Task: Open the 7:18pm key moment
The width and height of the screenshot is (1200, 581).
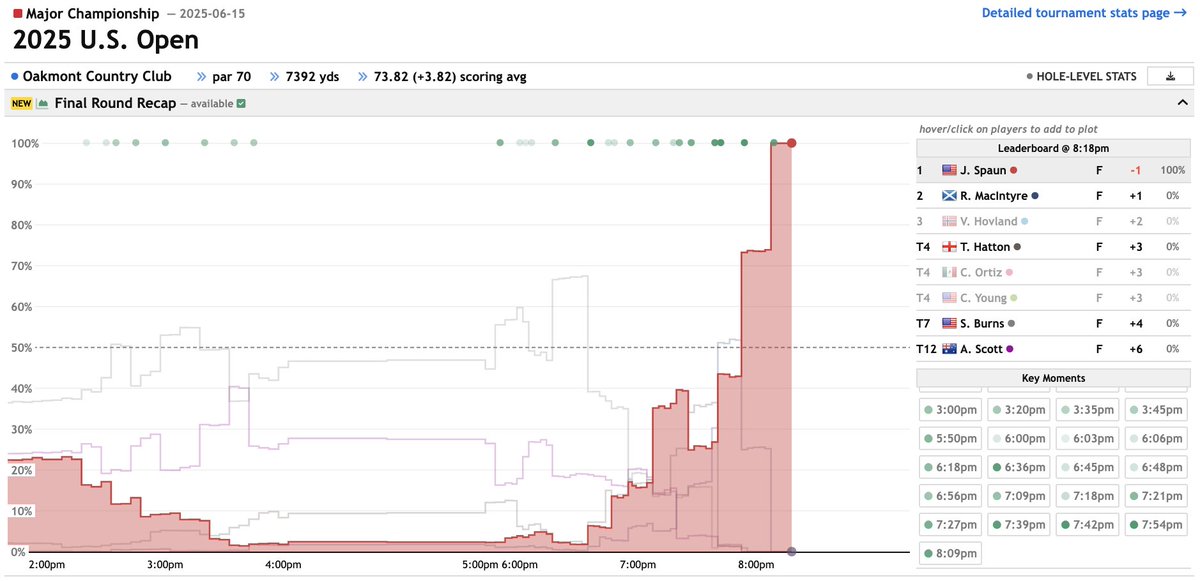Action: [x=1088, y=496]
